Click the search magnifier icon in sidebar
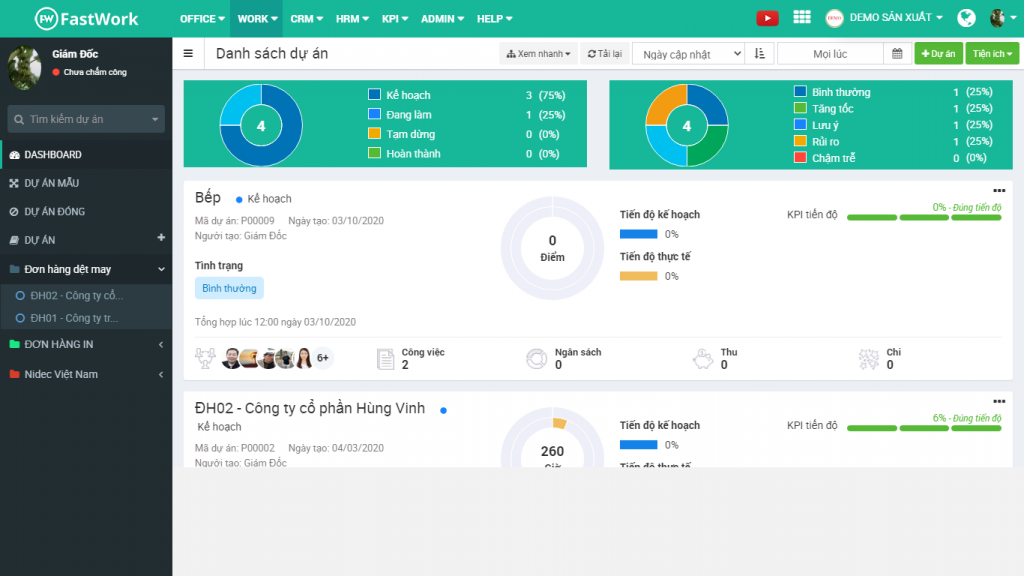The width and height of the screenshot is (1024, 576). pos(19,120)
